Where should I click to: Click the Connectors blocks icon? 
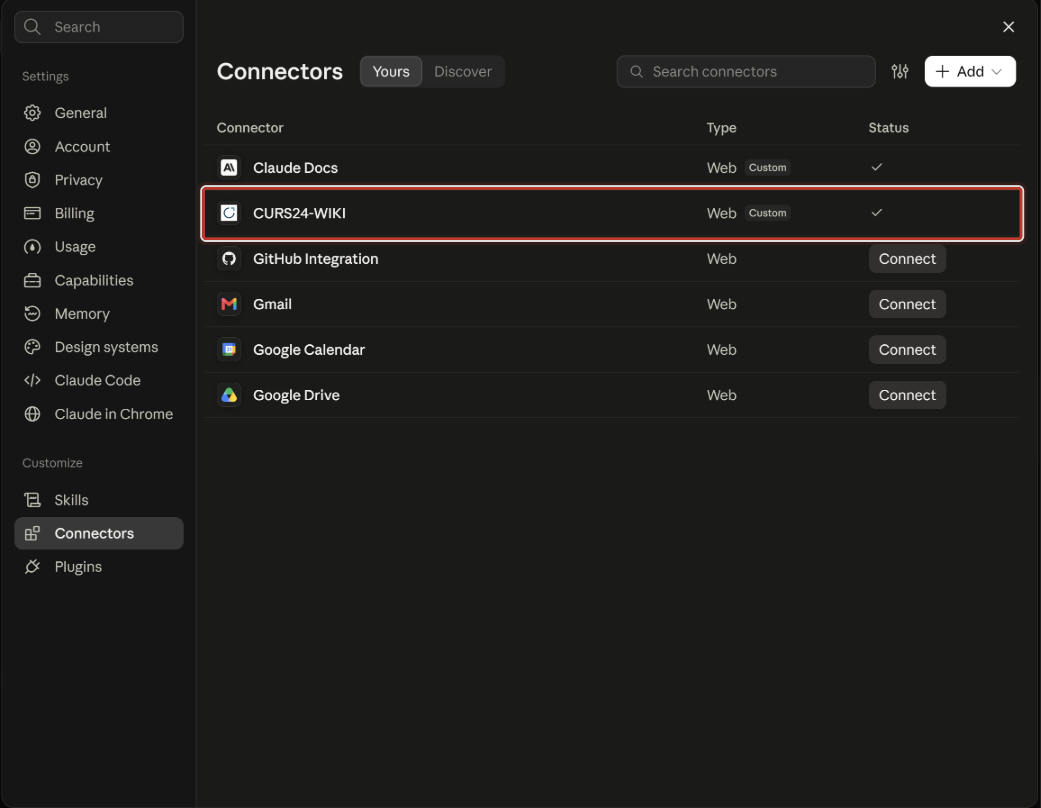tap(32, 533)
